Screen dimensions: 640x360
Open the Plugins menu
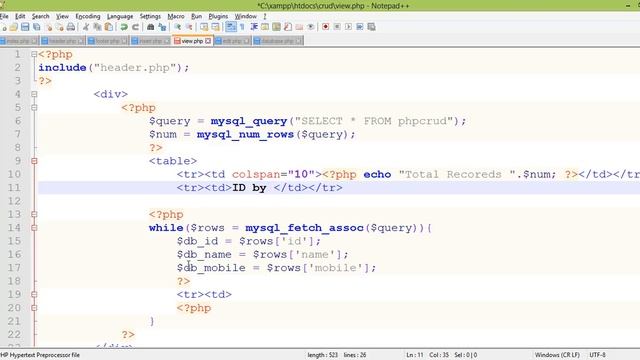[218, 16]
